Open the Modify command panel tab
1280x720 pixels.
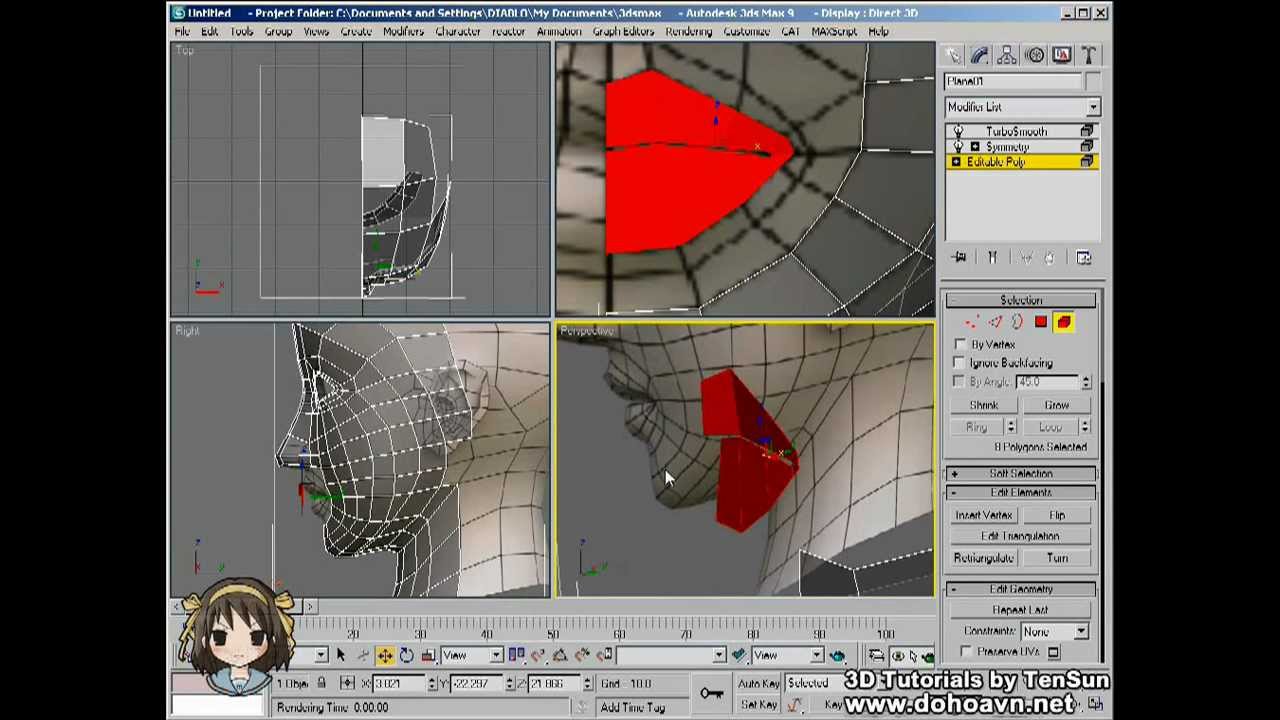(x=980, y=56)
